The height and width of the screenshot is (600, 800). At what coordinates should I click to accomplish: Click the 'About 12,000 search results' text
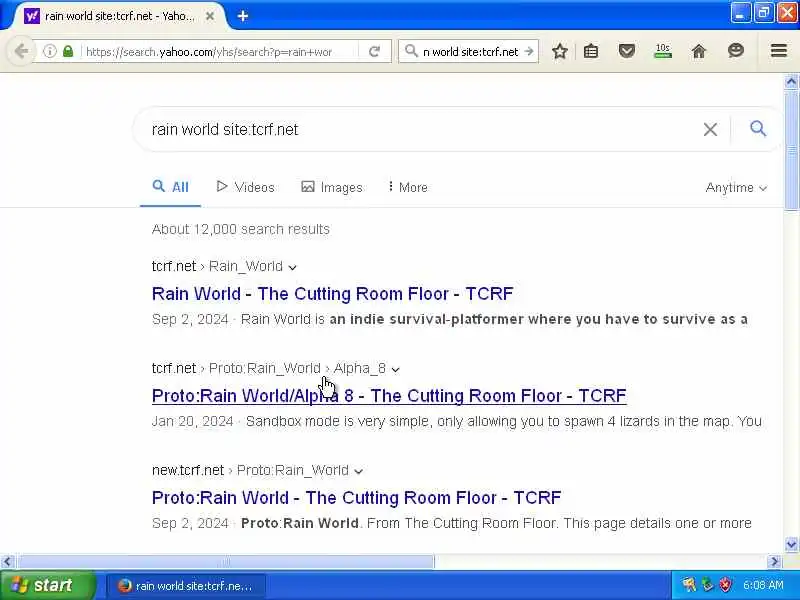click(240, 229)
